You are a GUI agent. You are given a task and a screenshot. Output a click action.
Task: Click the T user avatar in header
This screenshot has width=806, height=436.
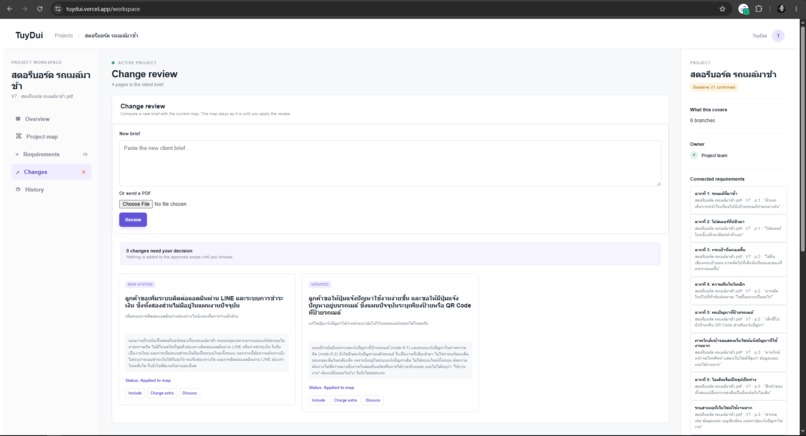[x=778, y=35]
